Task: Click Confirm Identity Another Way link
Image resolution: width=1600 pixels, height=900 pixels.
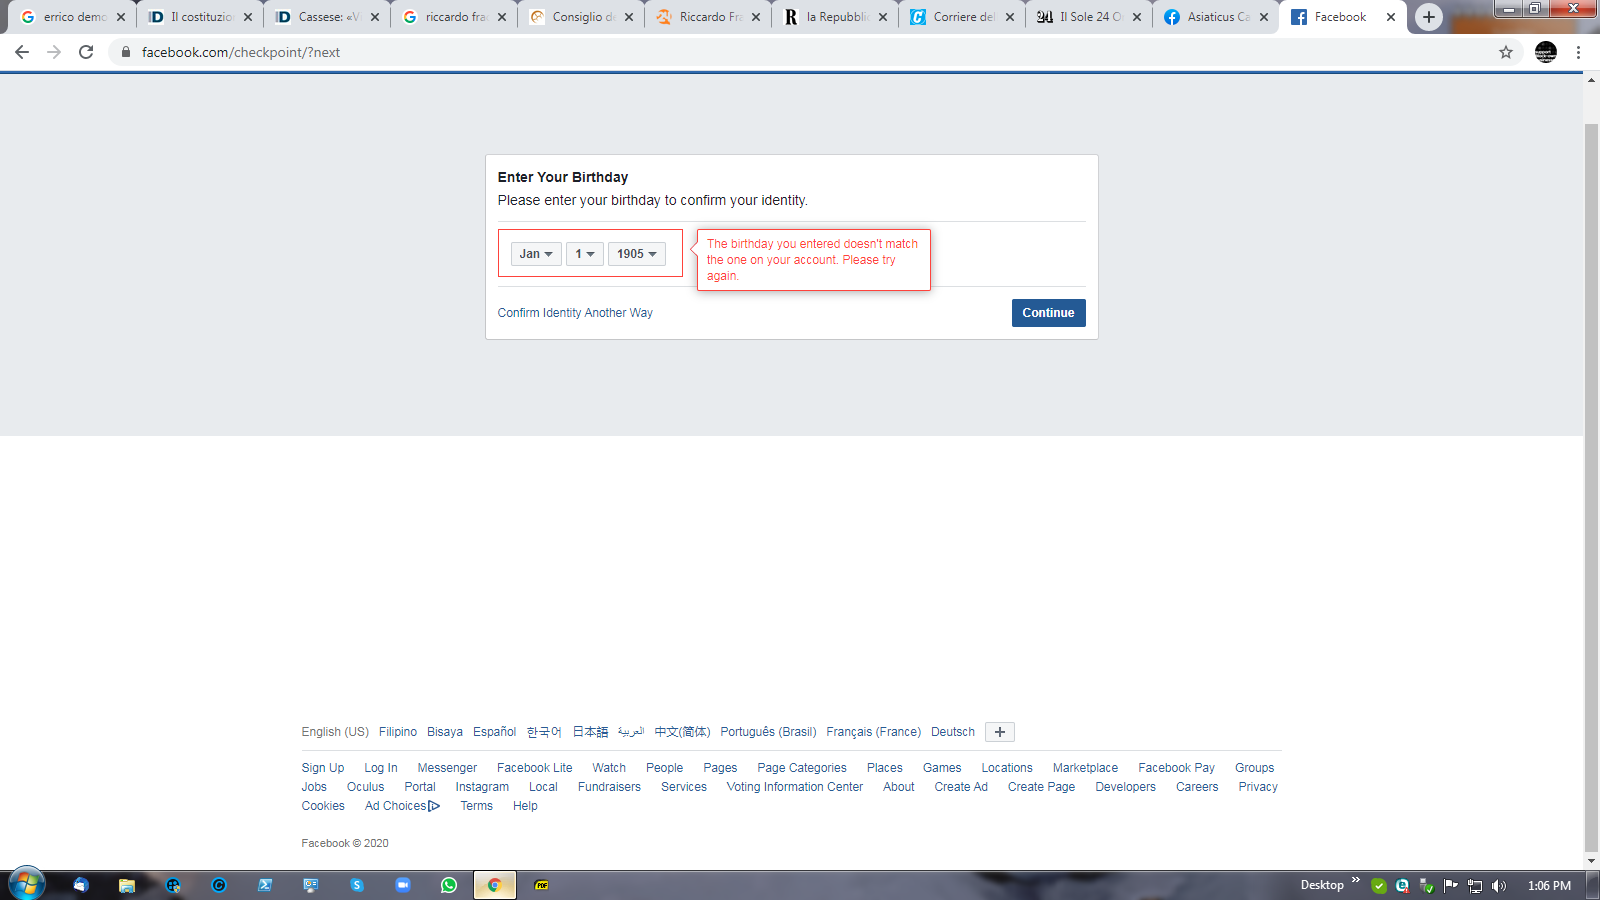Action: tap(575, 313)
